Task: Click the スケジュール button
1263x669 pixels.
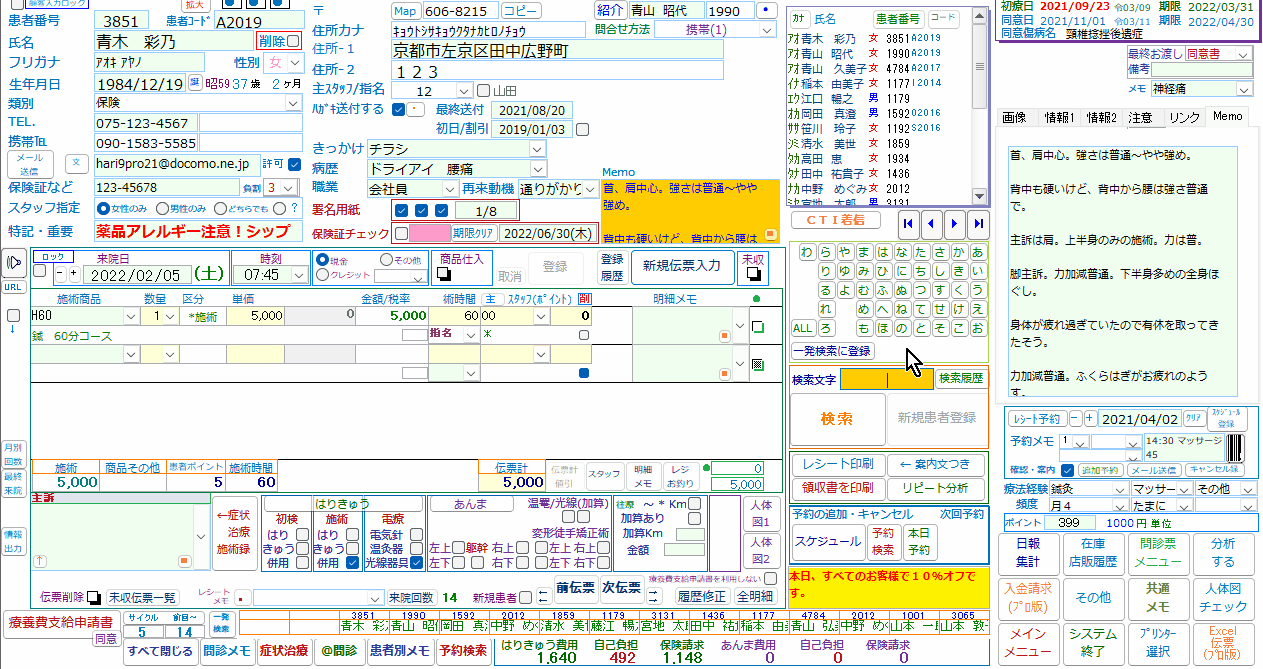Action: coord(828,541)
